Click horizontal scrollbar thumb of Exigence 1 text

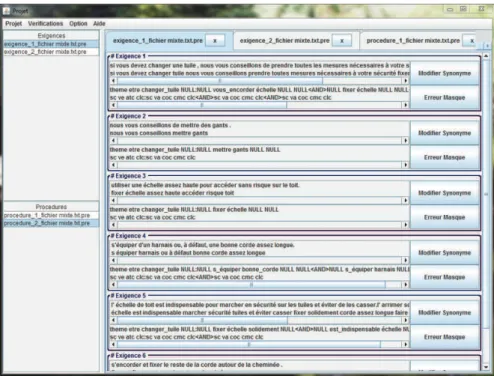[220, 81]
